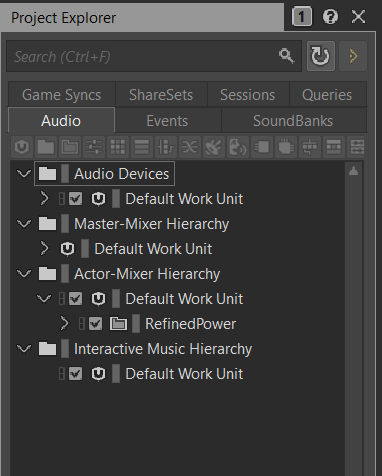Click the Work Unit creation toolbar icon
The image size is (382, 476).
pos(22,147)
